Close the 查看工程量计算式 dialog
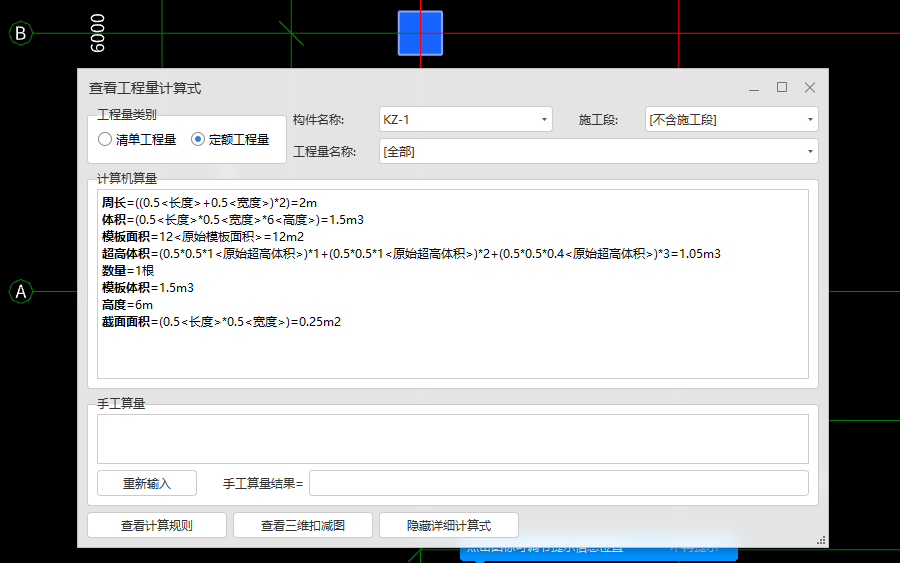 click(x=810, y=87)
